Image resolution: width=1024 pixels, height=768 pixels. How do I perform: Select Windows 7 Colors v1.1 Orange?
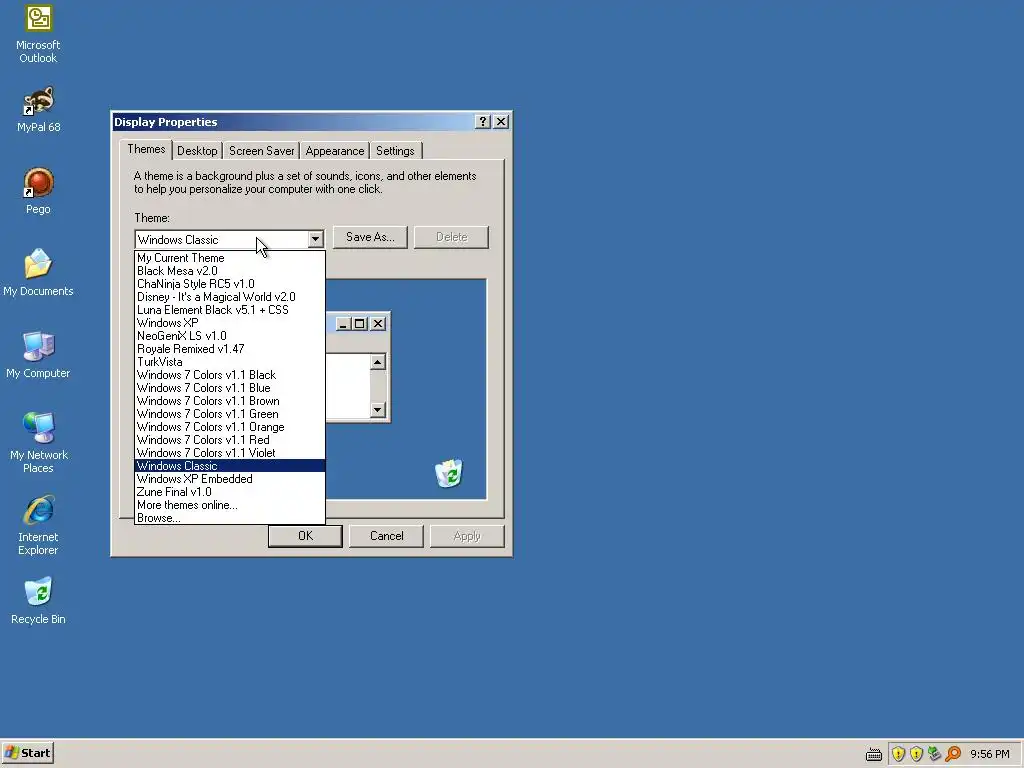tap(230, 427)
